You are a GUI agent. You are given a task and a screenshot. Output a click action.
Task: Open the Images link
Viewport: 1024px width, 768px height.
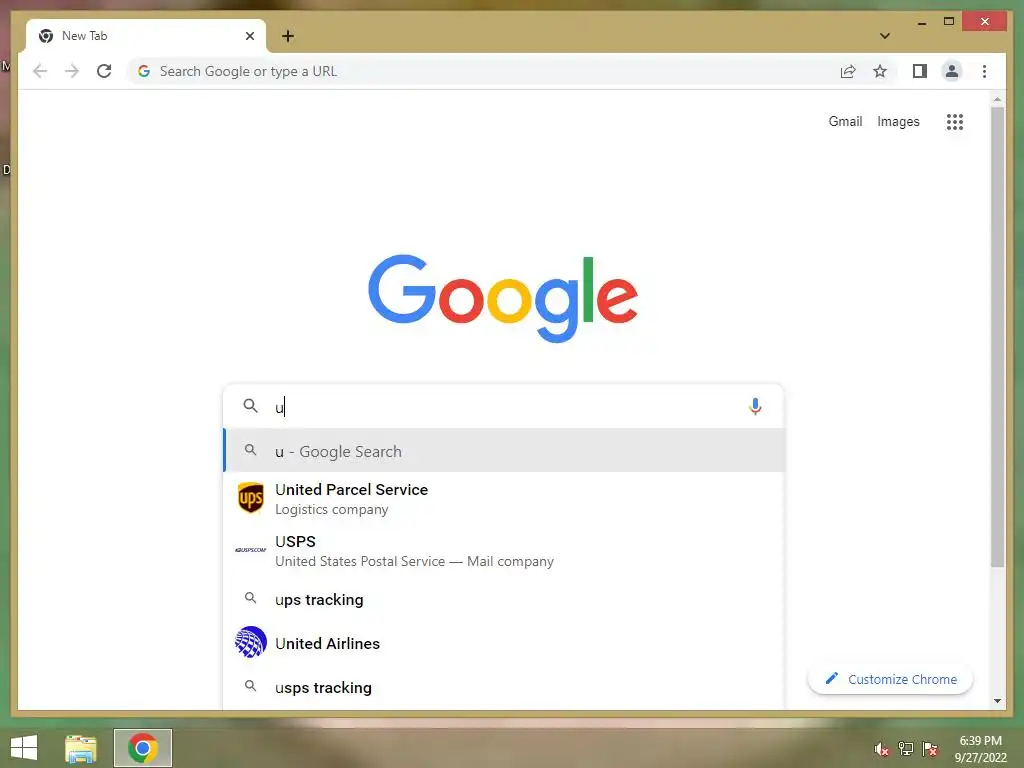pos(898,121)
